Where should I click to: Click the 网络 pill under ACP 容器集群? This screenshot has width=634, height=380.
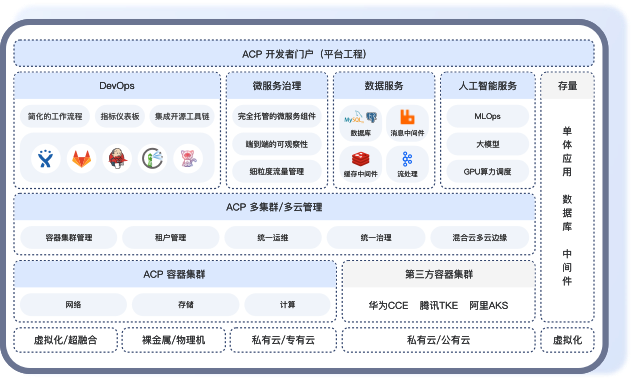[x=73, y=305]
